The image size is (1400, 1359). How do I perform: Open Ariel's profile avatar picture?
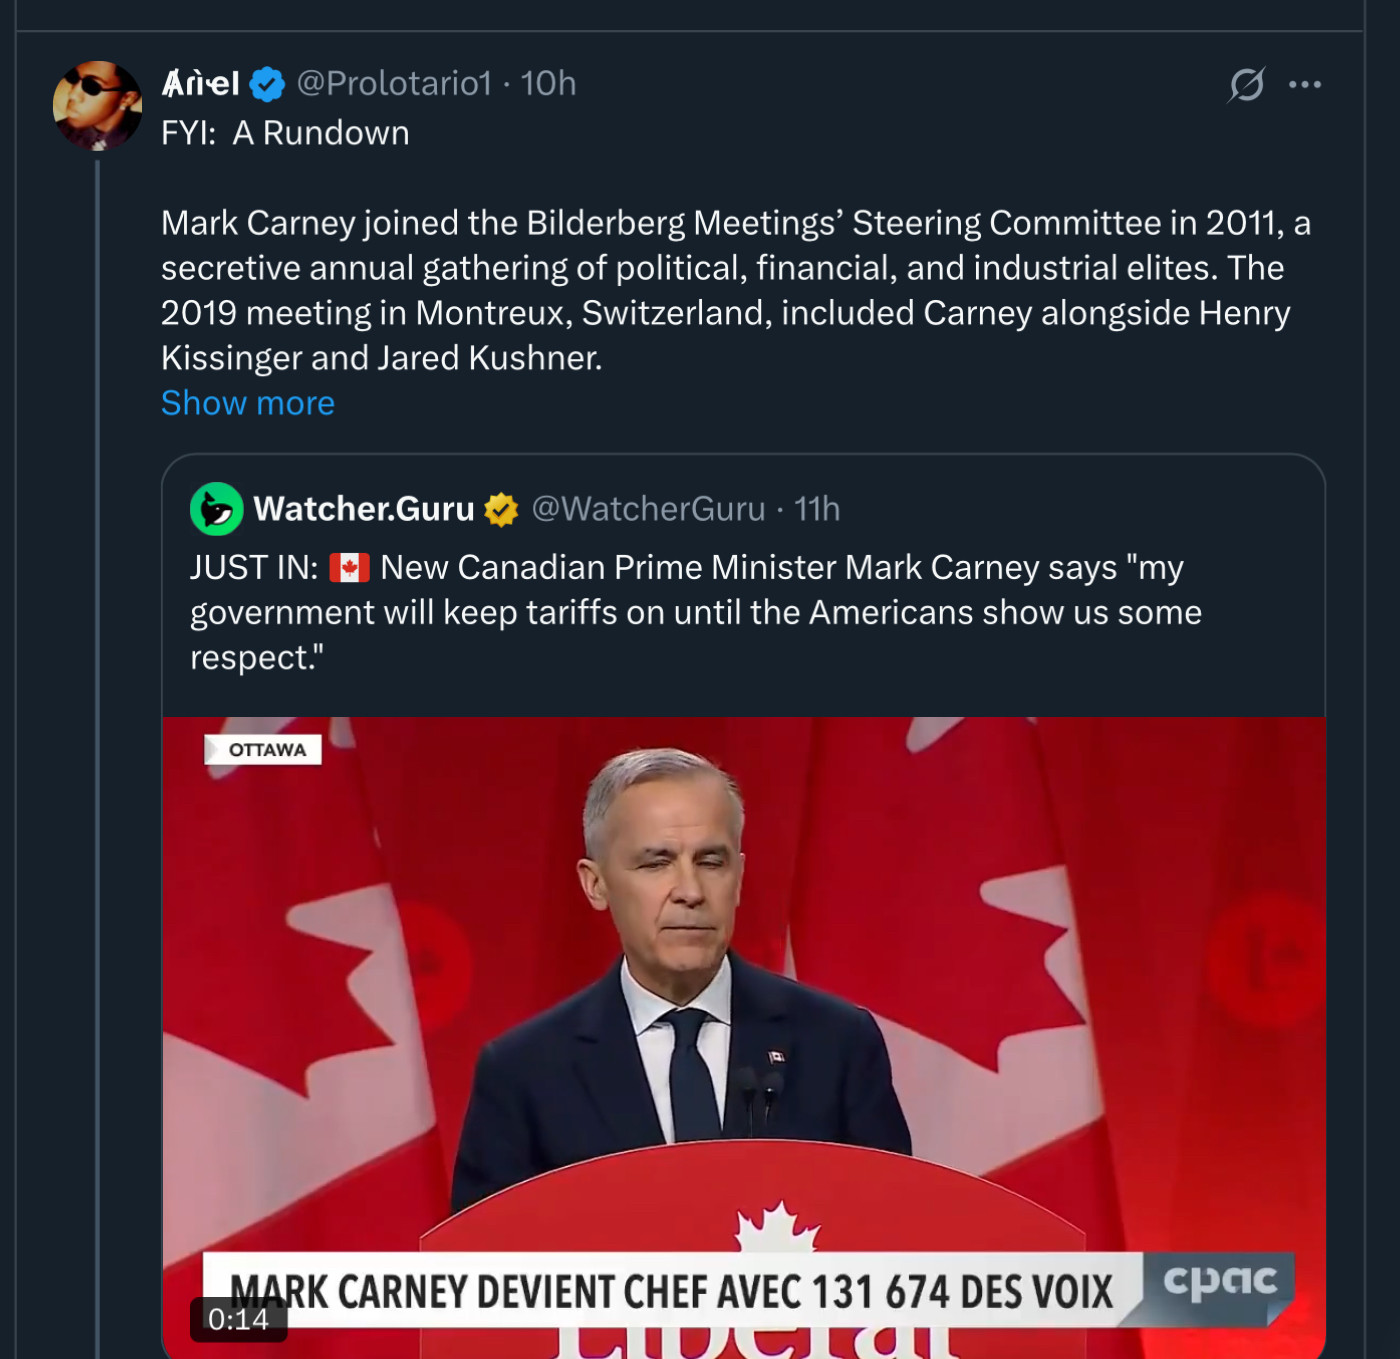coord(97,106)
